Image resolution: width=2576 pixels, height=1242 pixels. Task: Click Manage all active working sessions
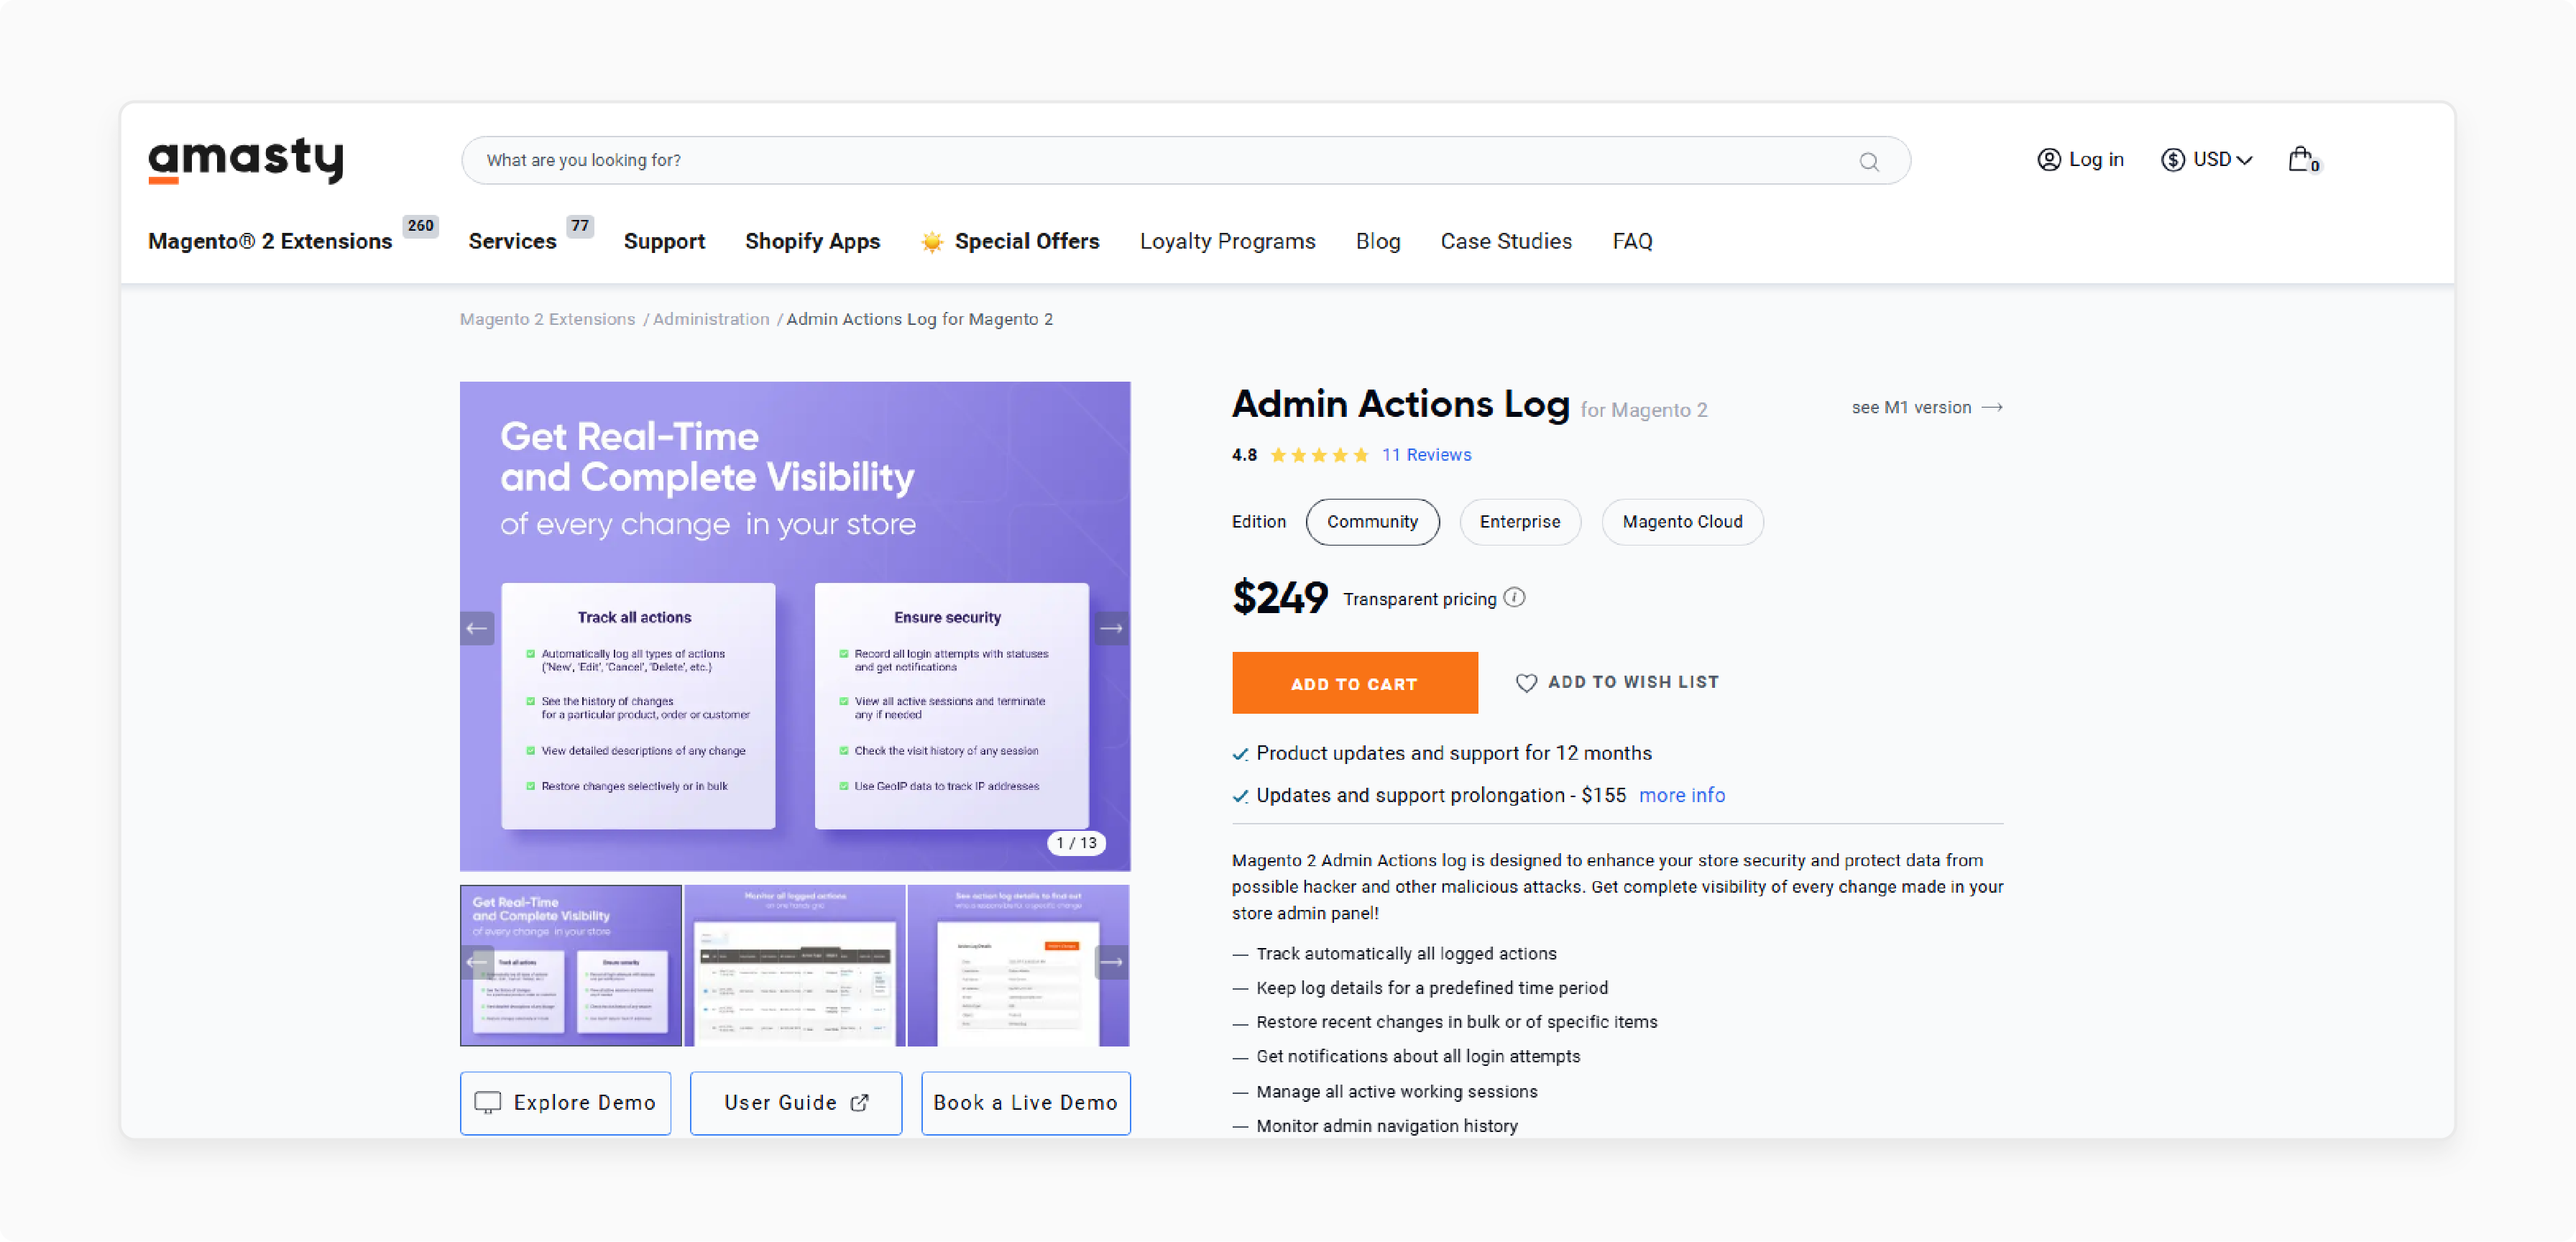tap(1396, 1091)
